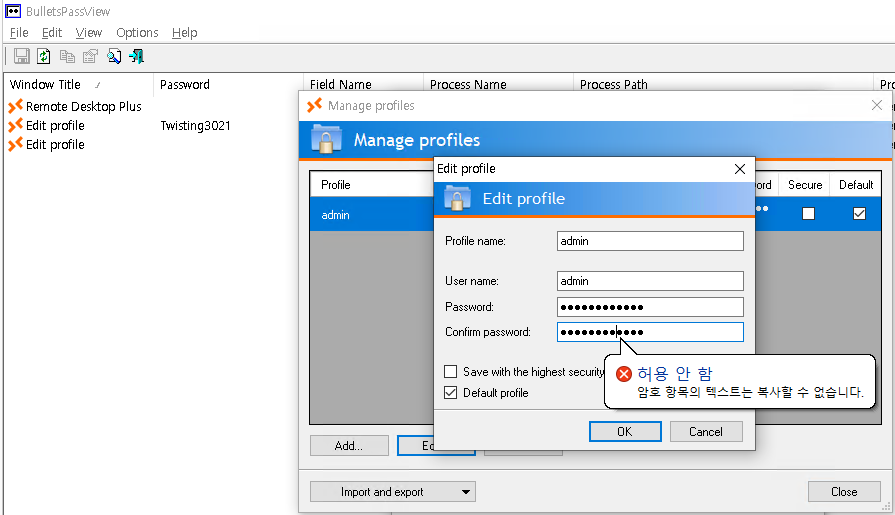Click the Confirm password field

click(650, 332)
